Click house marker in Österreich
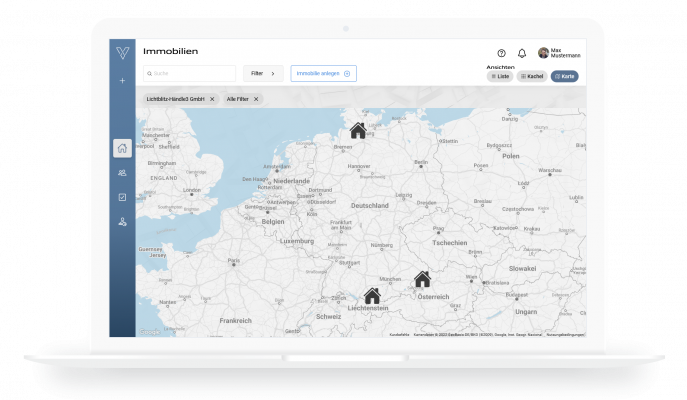The height and width of the screenshot is (400, 687). (x=422, y=279)
